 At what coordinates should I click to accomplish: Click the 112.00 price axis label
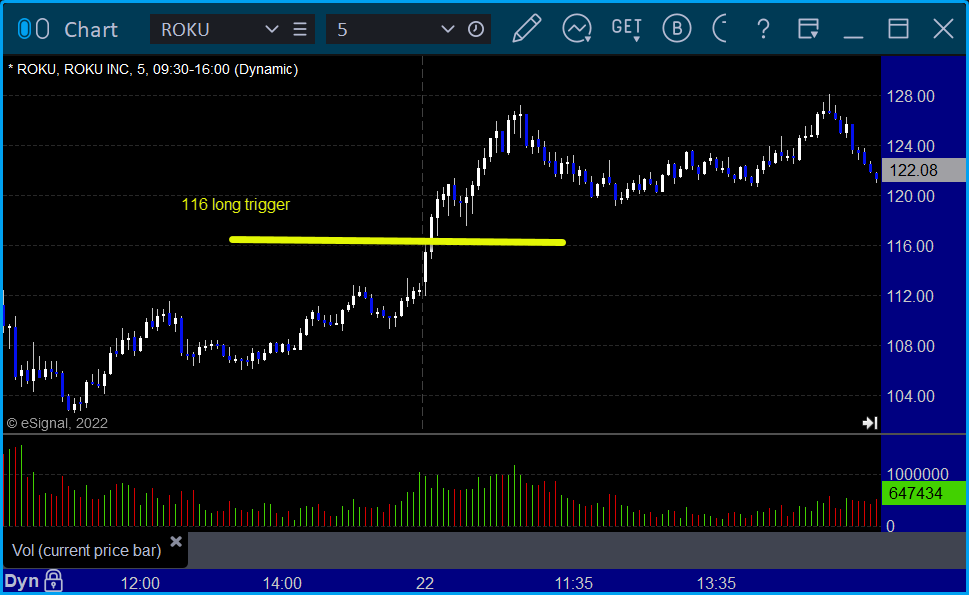point(910,297)
